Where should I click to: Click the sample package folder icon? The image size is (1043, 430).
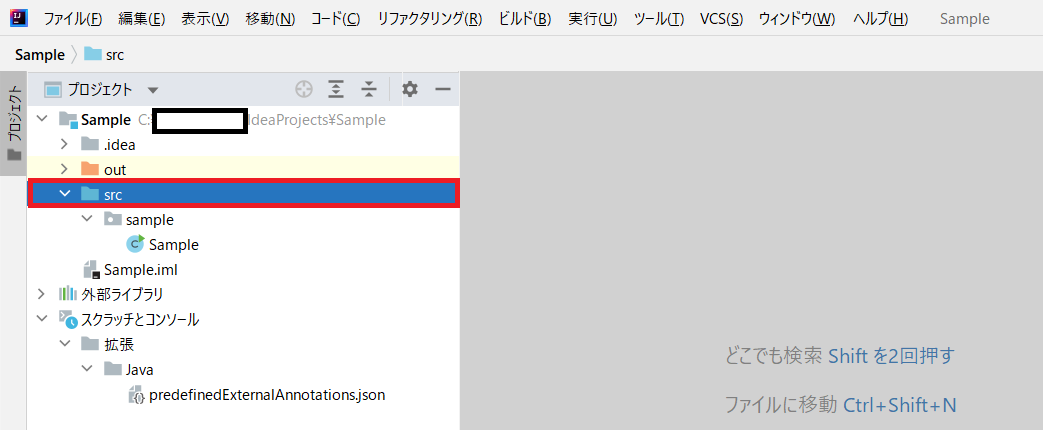point(112,219)
